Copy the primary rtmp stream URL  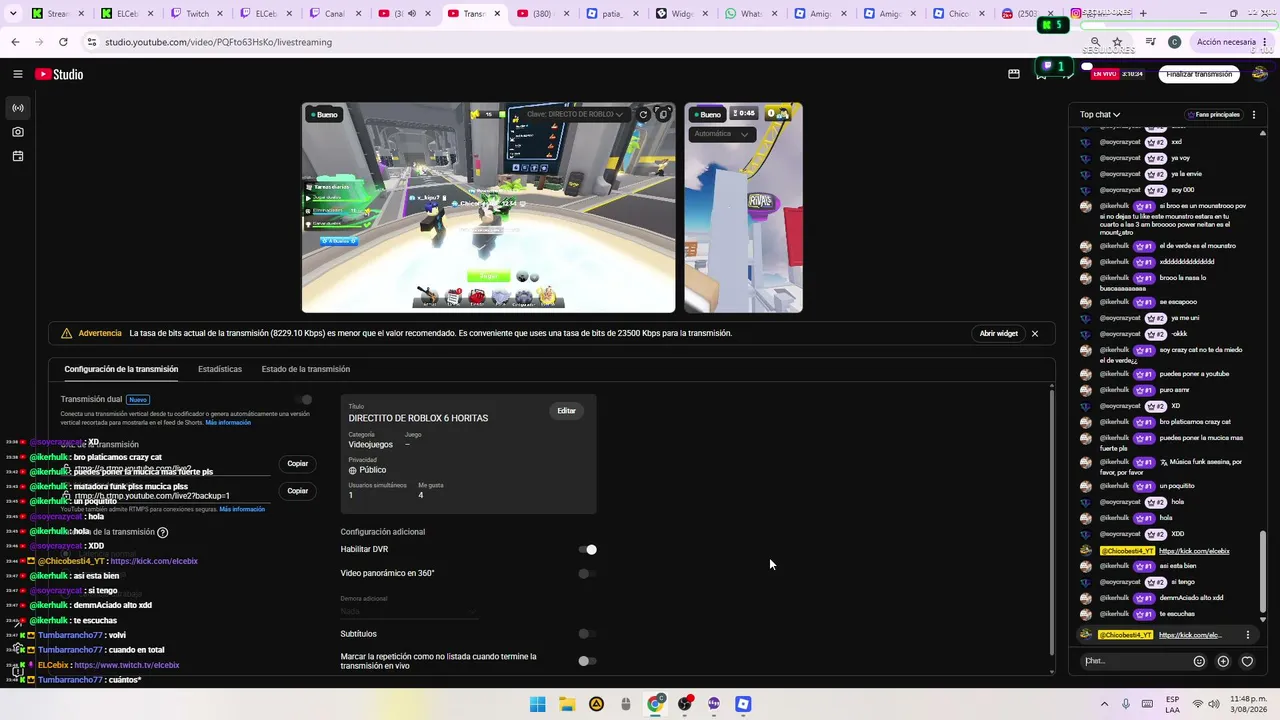[x=298, y=464]
